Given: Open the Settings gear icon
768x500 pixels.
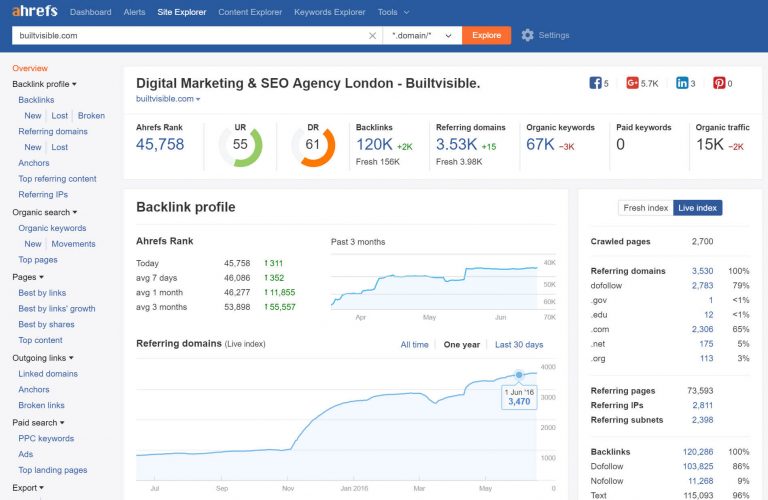Looking at the screenshot, I should (527, 35).
